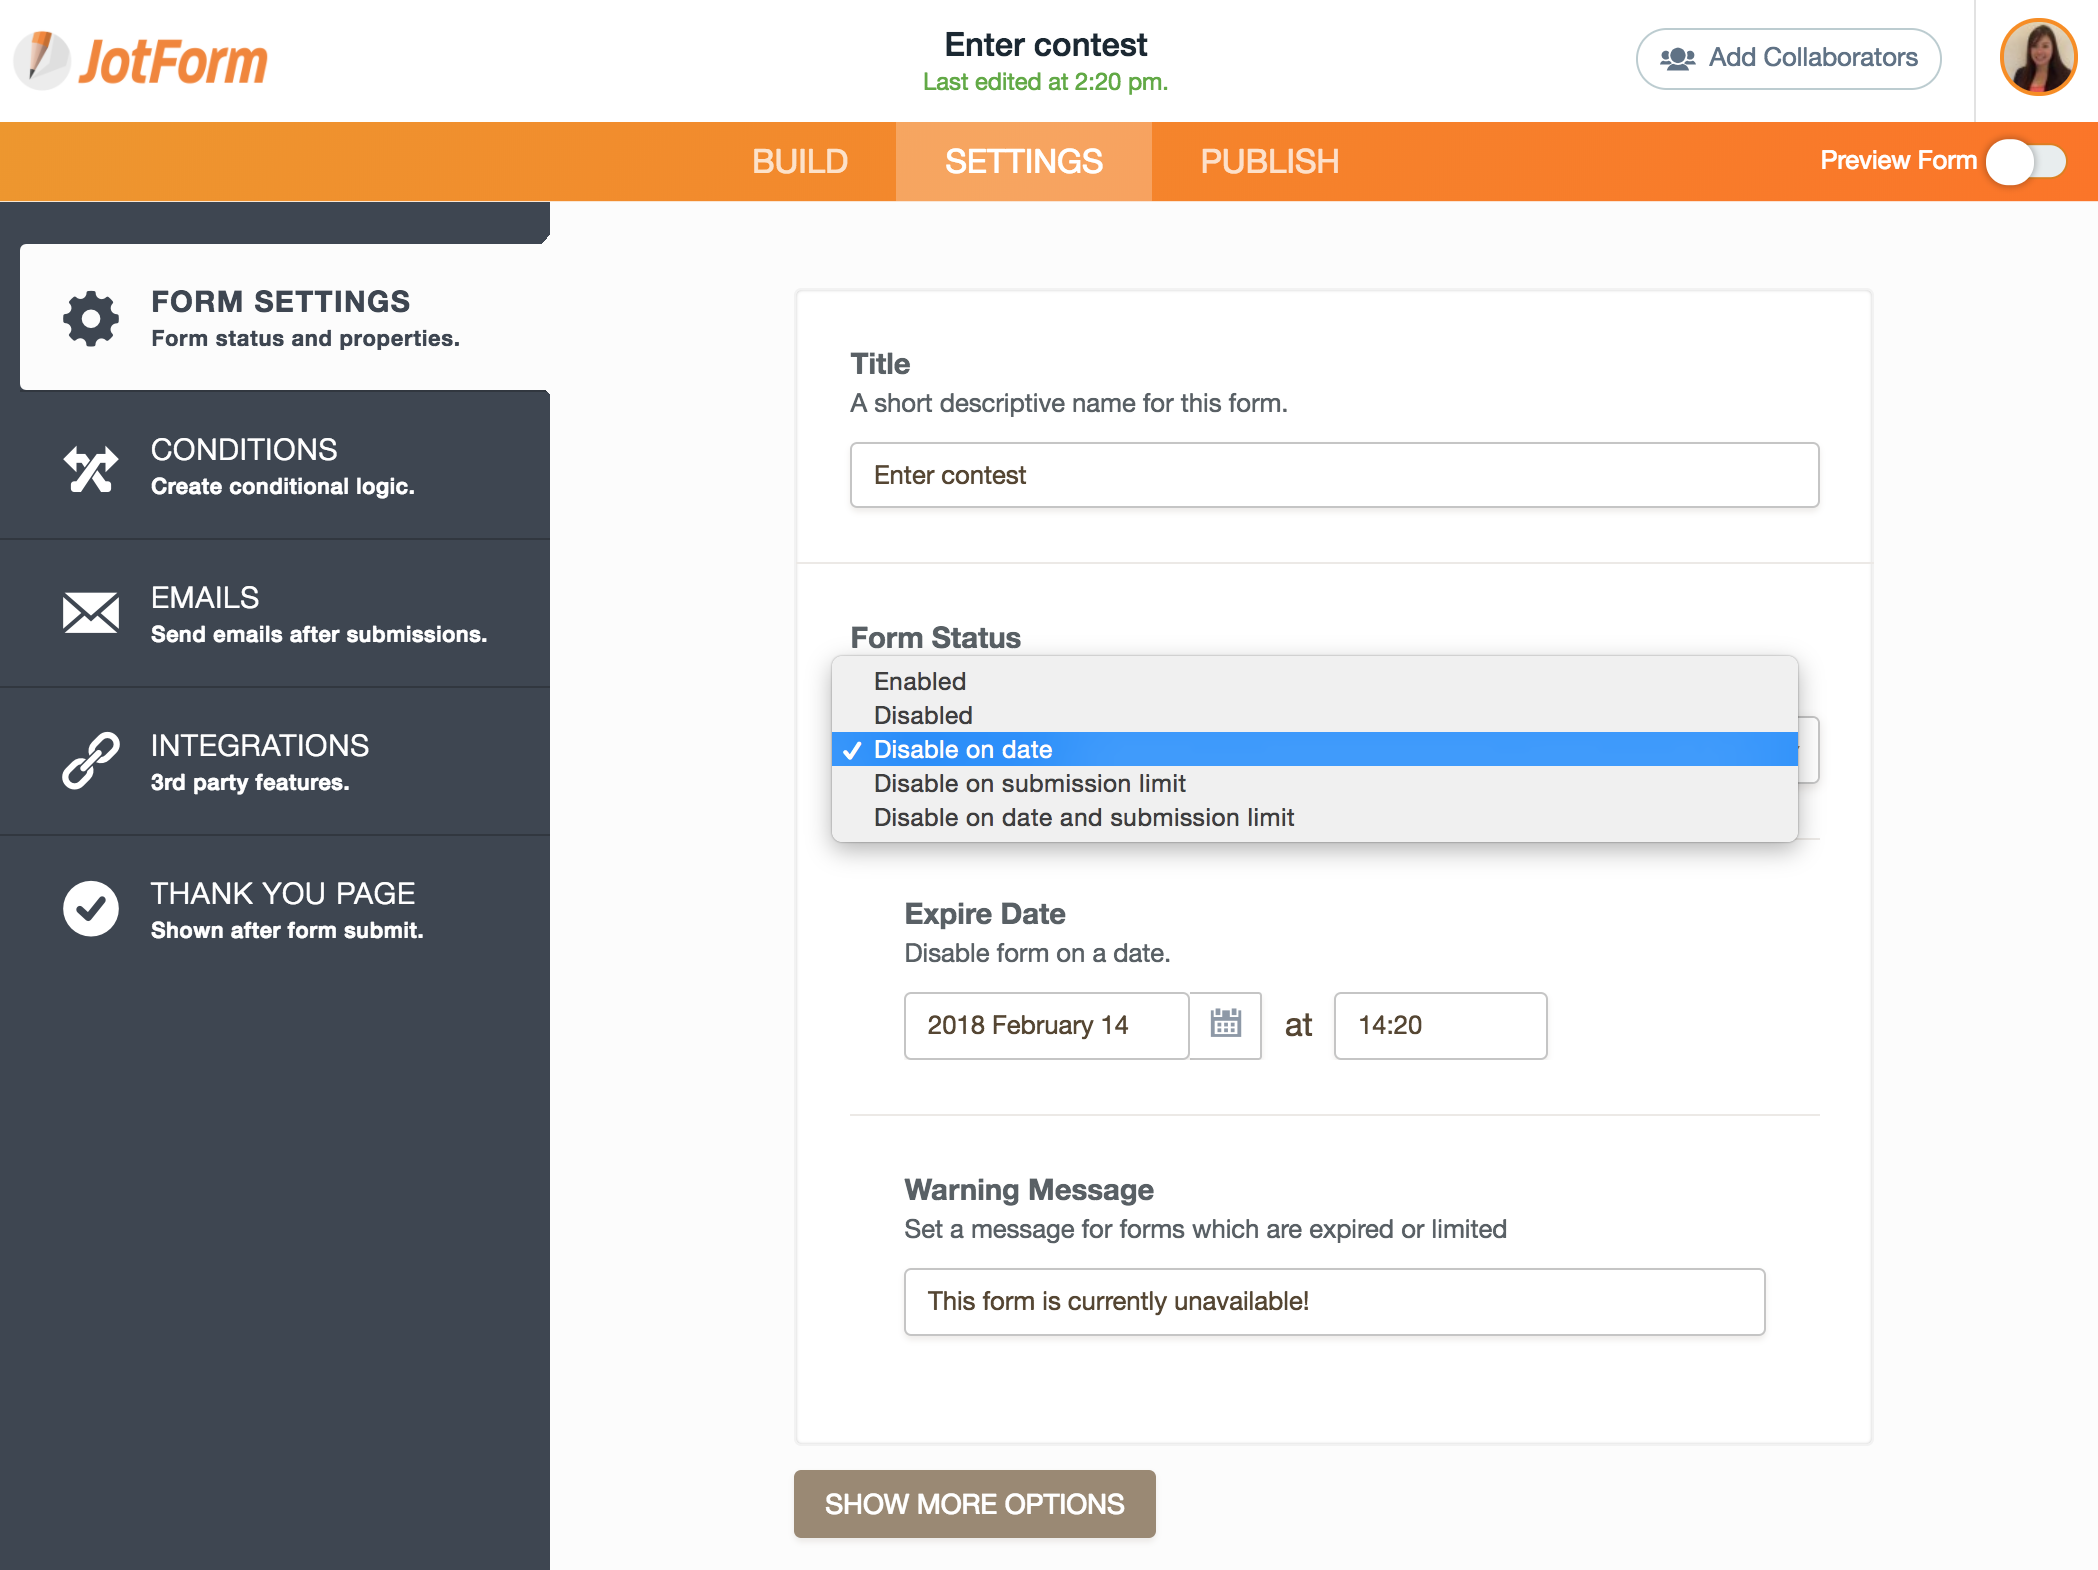The image size is (2098, 1570).
Task: Switch to the BUILD tab
Action: tap(800, 161)
